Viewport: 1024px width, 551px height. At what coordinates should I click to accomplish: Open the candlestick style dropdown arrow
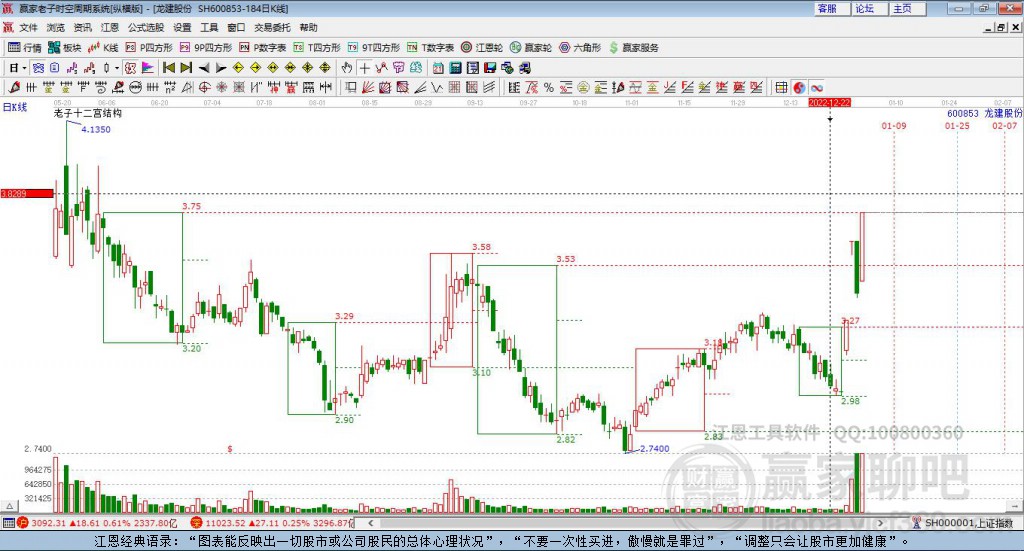tap(117, 68)
